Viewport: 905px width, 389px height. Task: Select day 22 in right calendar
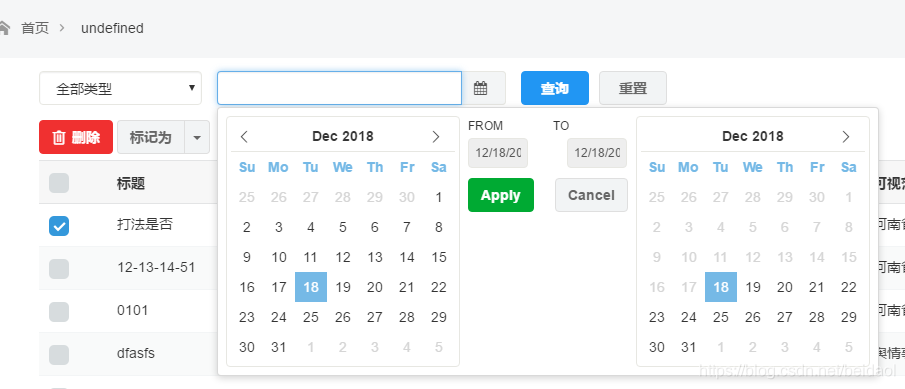coord(848,287)
